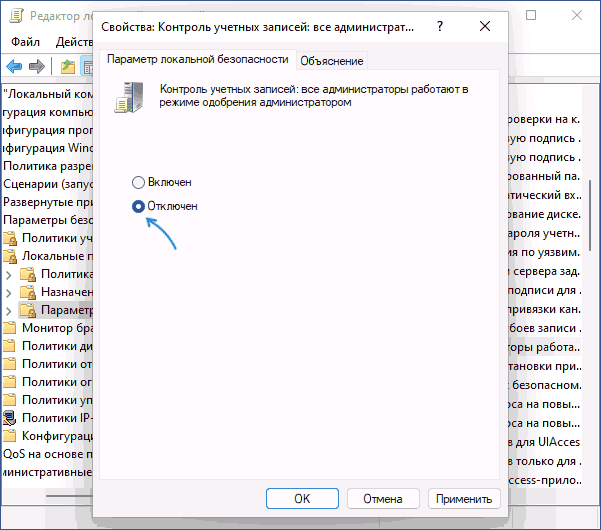601x530 pixels.
Task: Click the "Политики IP-" computer icon
Action: (x=10, y=418)
